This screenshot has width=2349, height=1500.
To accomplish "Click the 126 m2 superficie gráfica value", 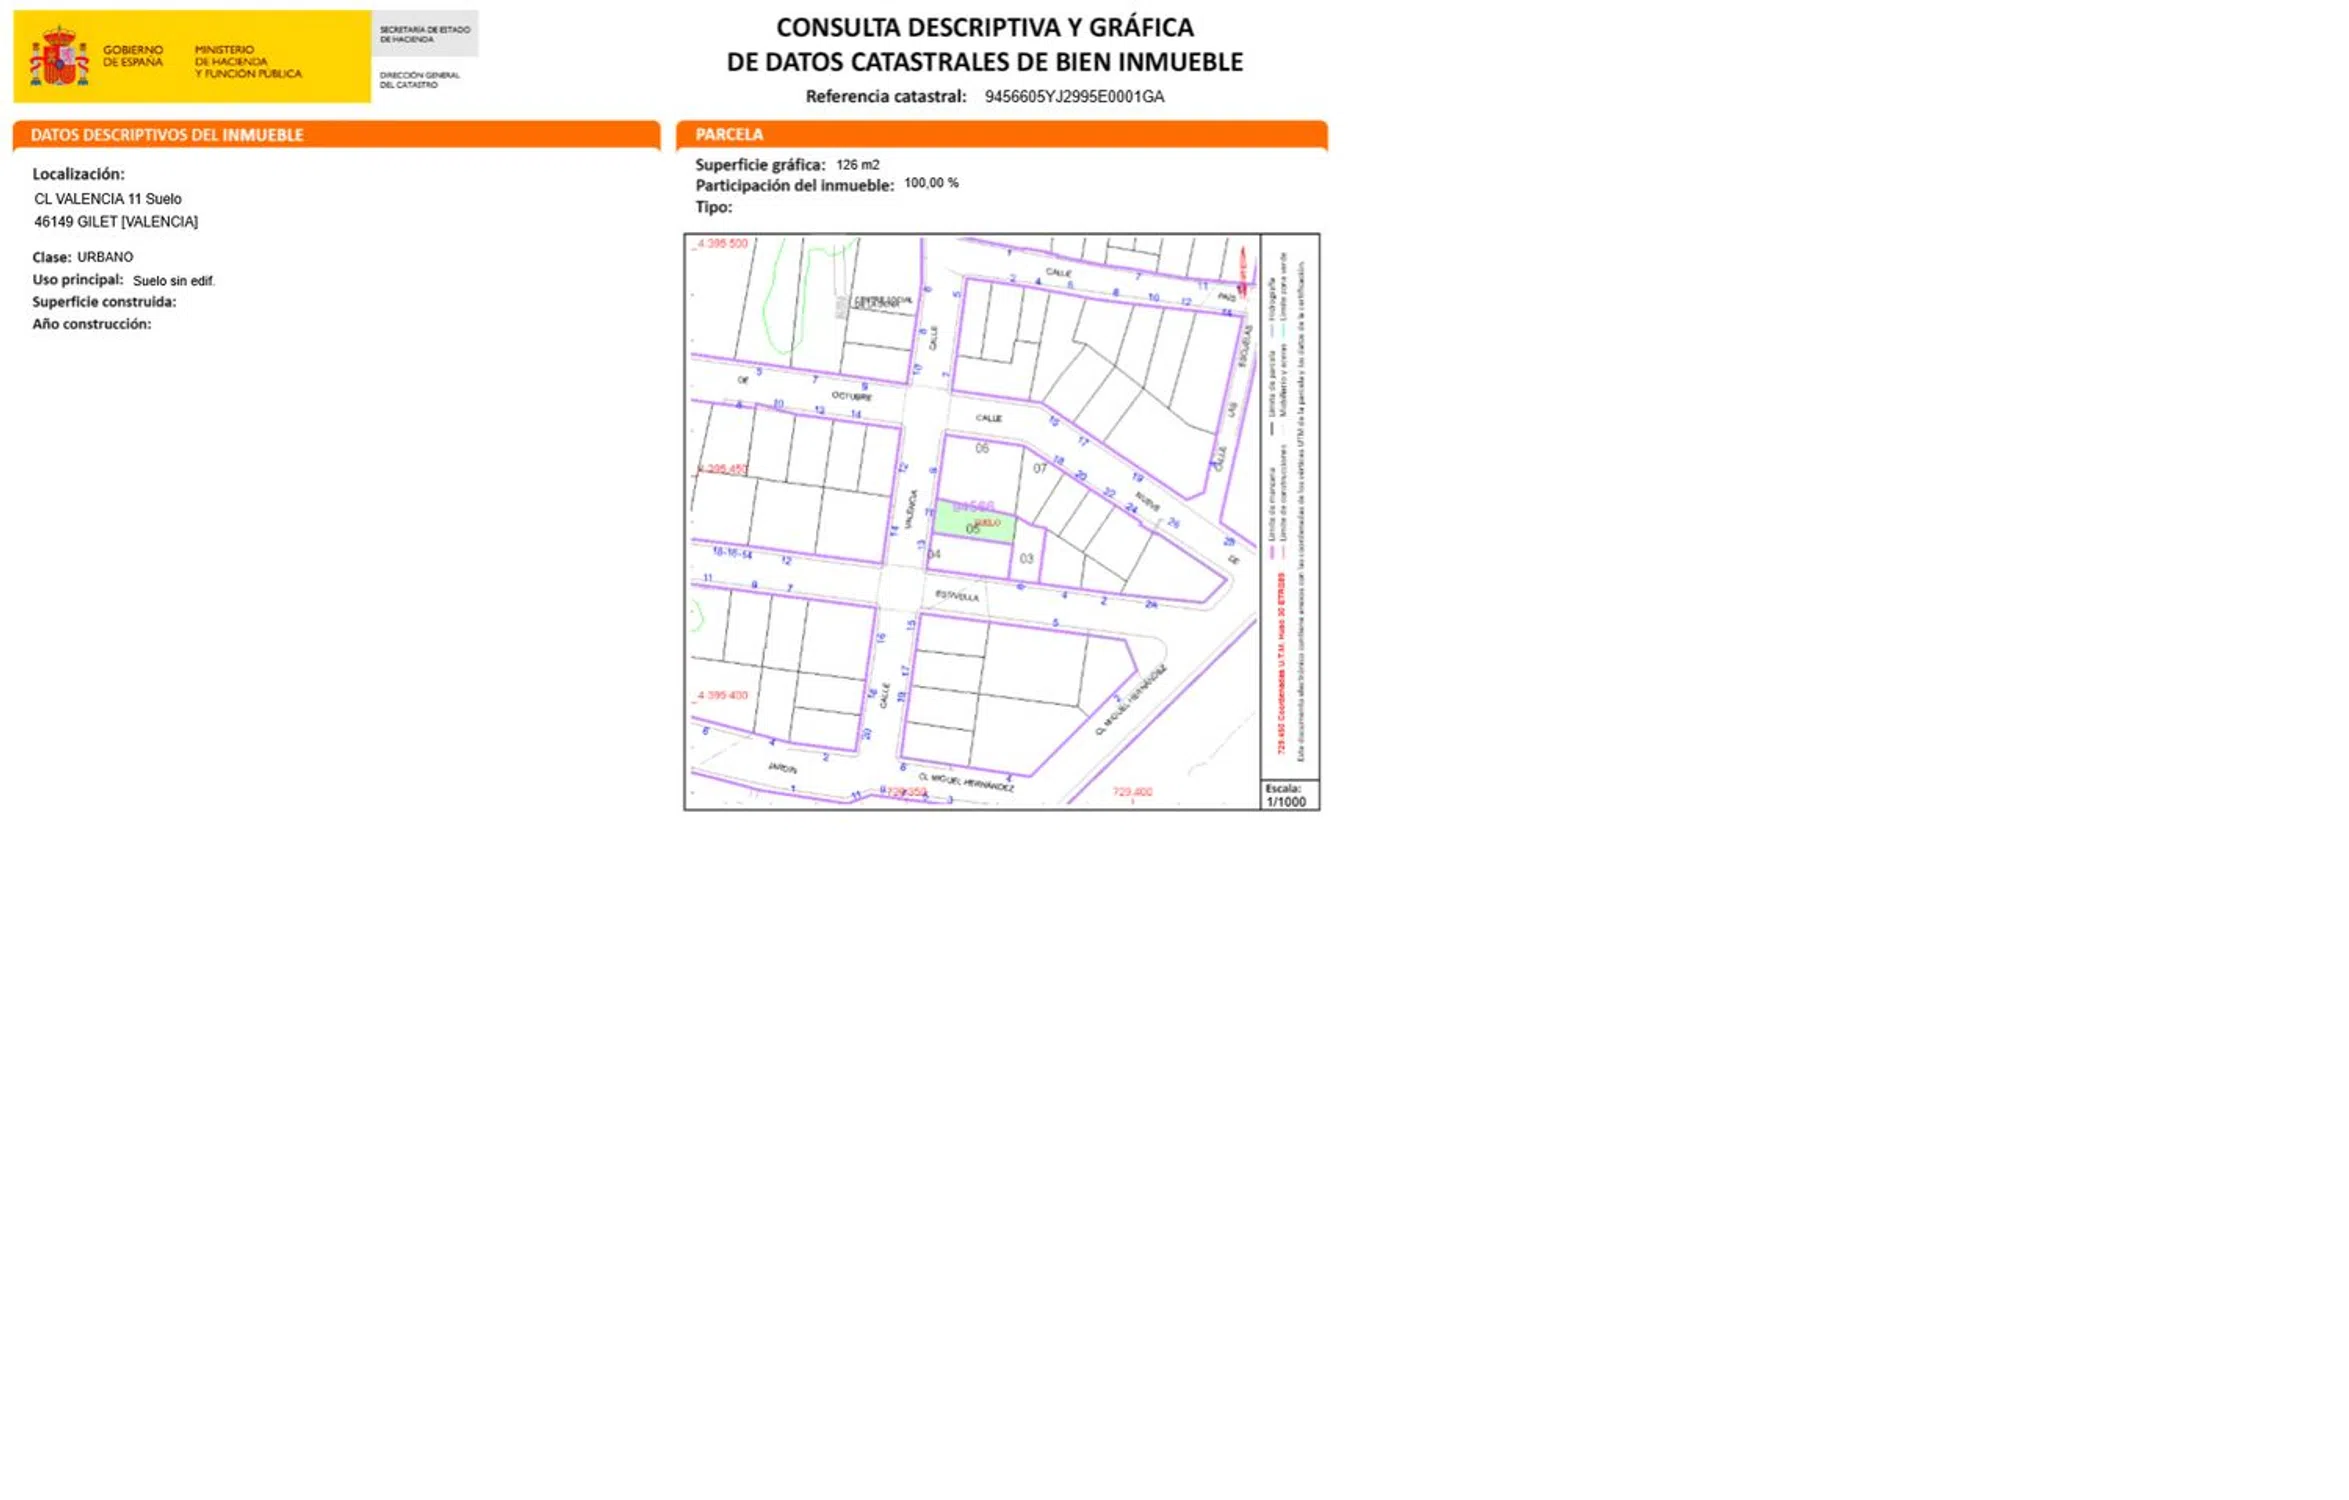I will [x=857, y=165].
